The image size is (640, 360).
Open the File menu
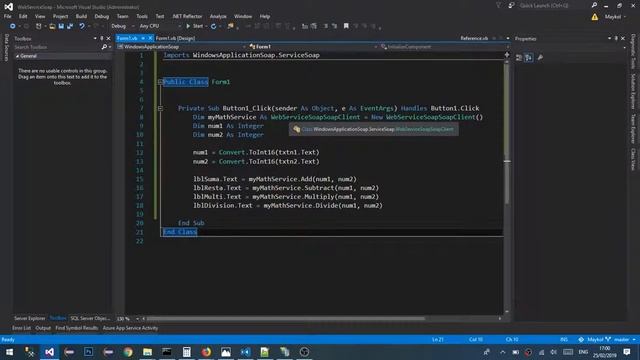(x=8, y=16)
